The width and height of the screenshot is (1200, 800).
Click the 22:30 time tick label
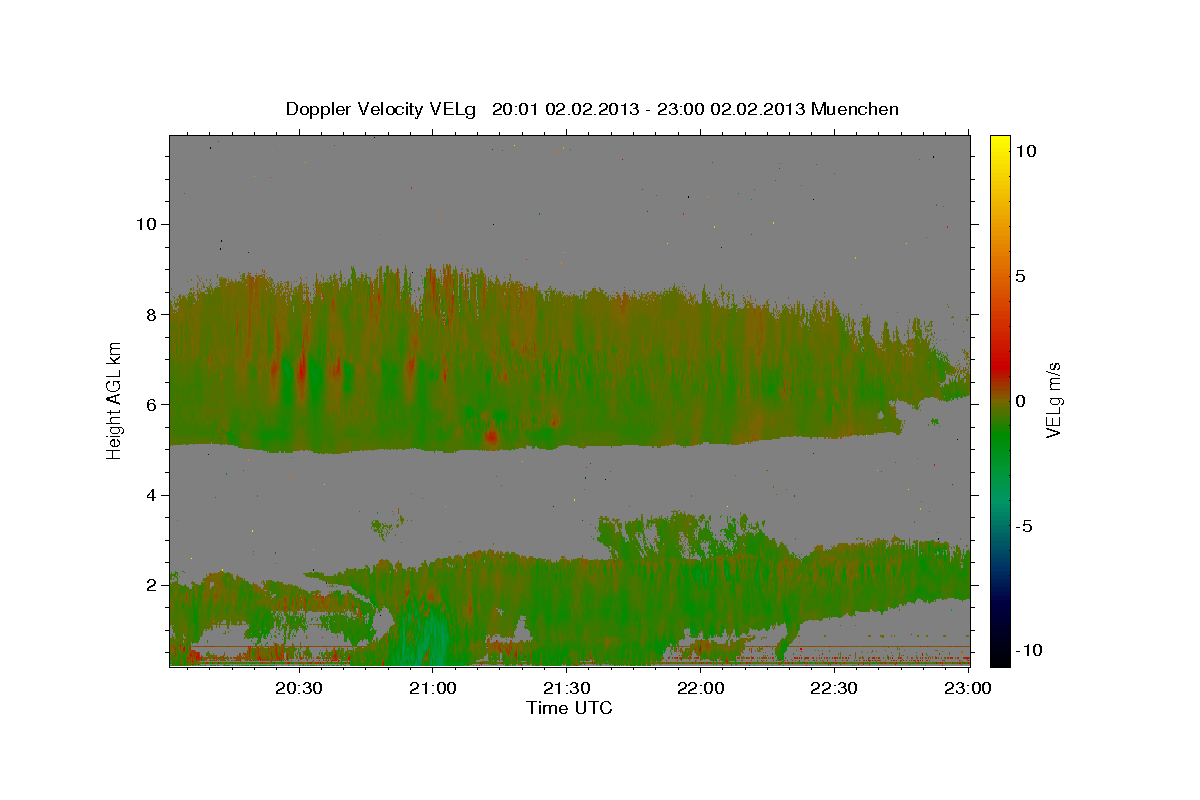[x=835, y=688]
